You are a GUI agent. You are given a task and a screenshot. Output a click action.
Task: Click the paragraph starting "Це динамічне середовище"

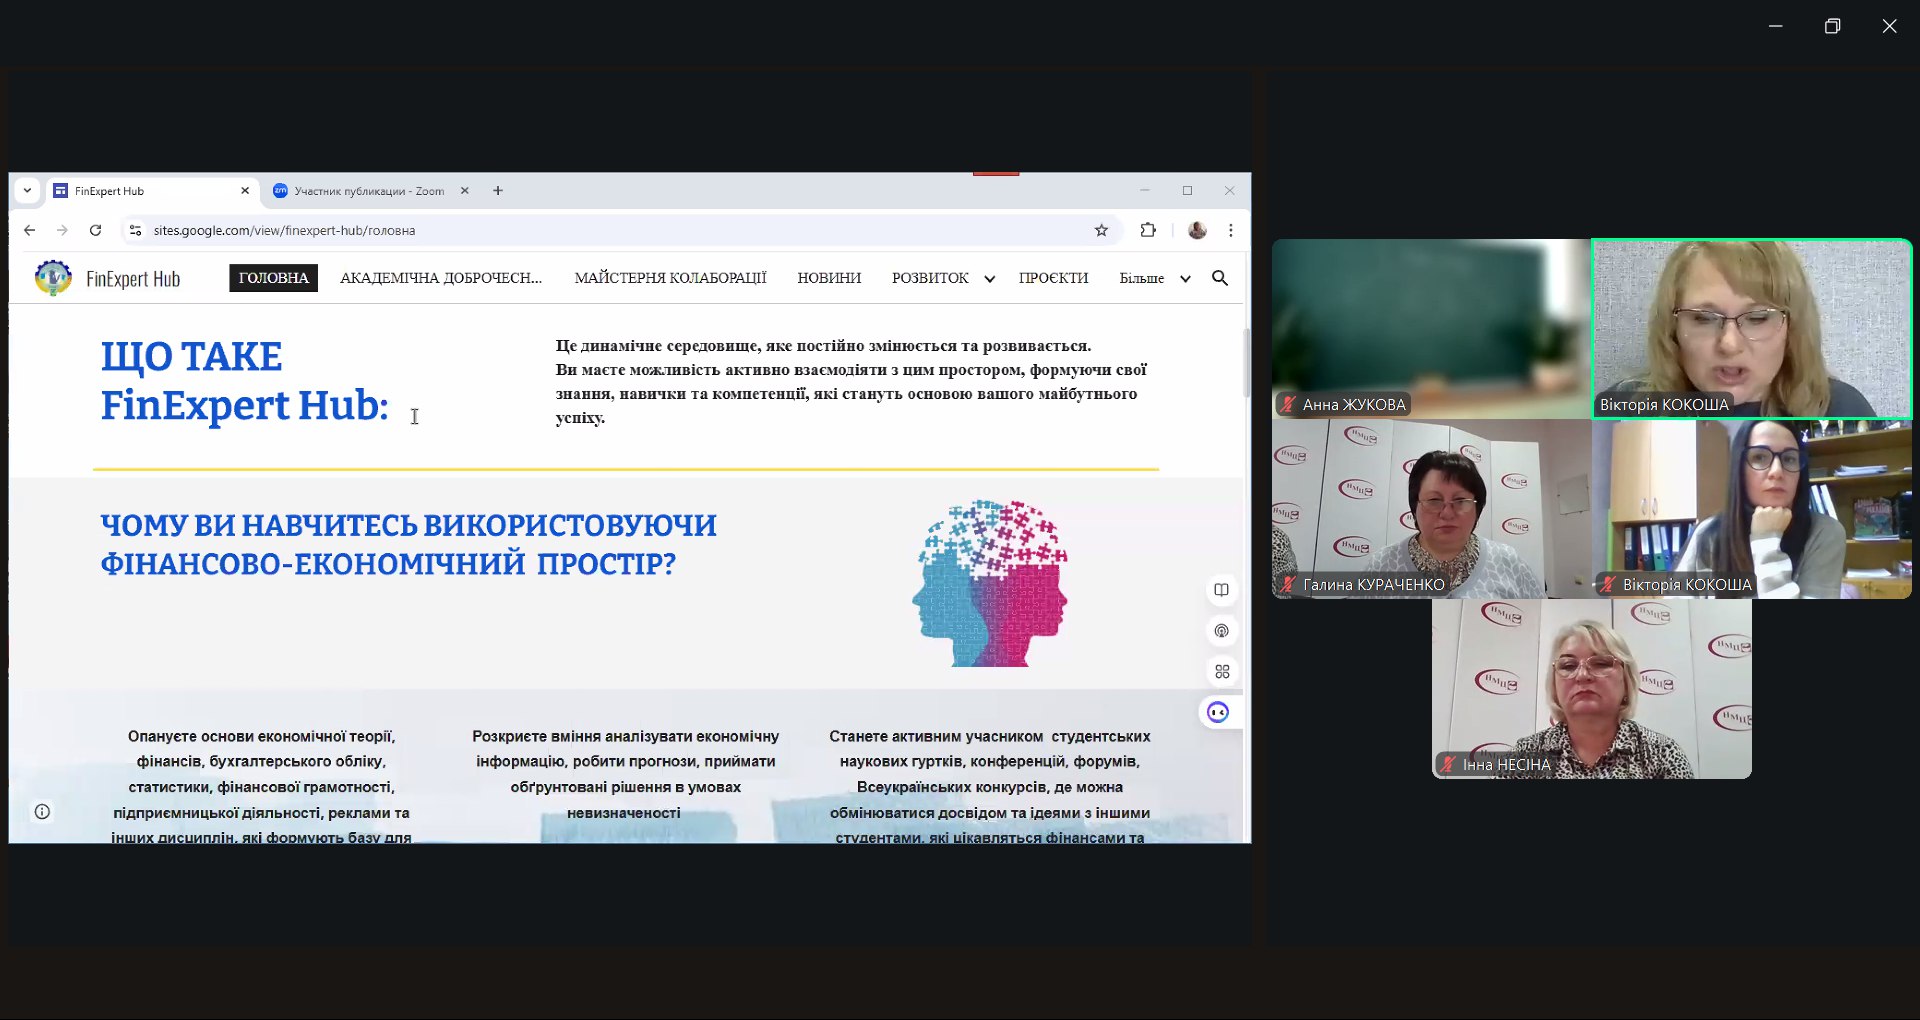[x=851, y=382]
